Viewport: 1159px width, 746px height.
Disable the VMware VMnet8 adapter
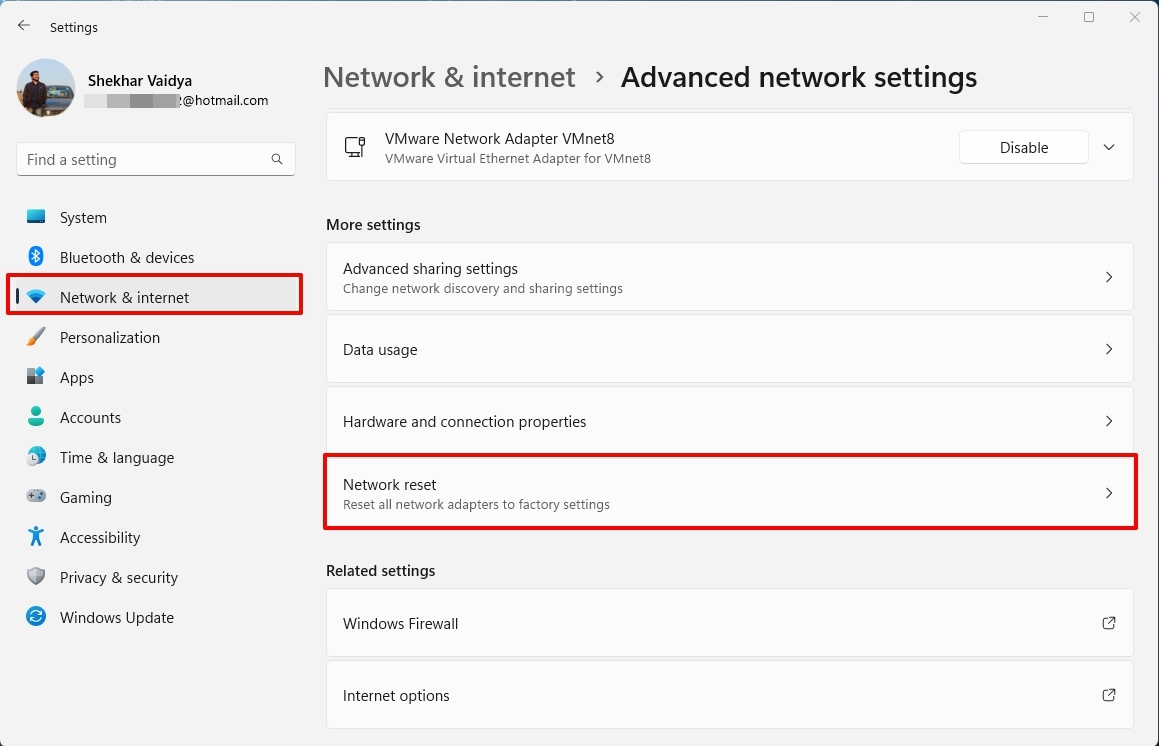click(1024, 147)
